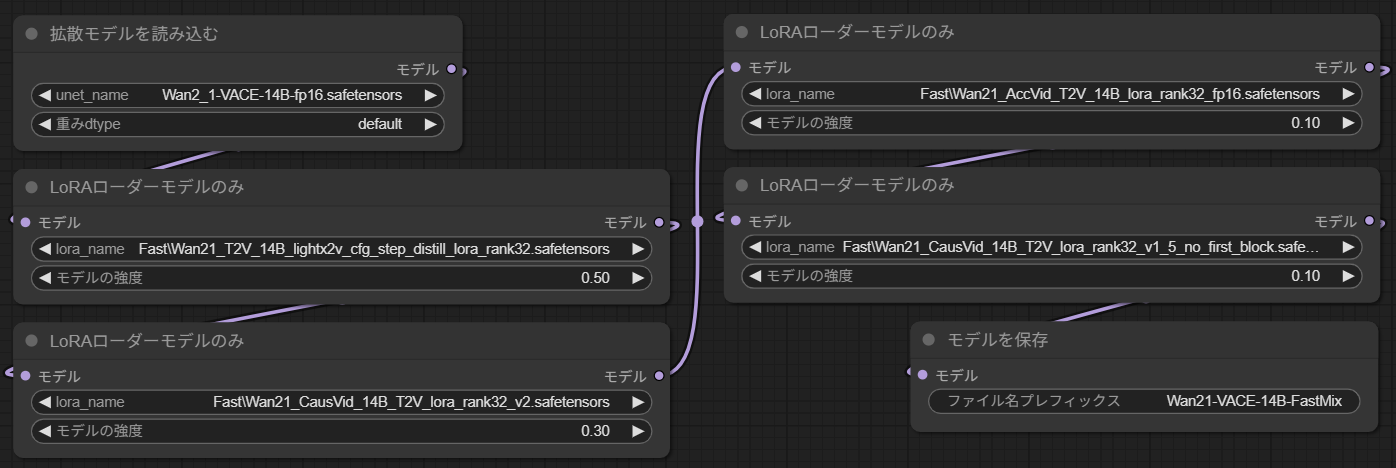Viewport: 1396px width, 468px height.
Task: Click the reroute dot on the link between LoRA nodes
Action: (697, 221)
